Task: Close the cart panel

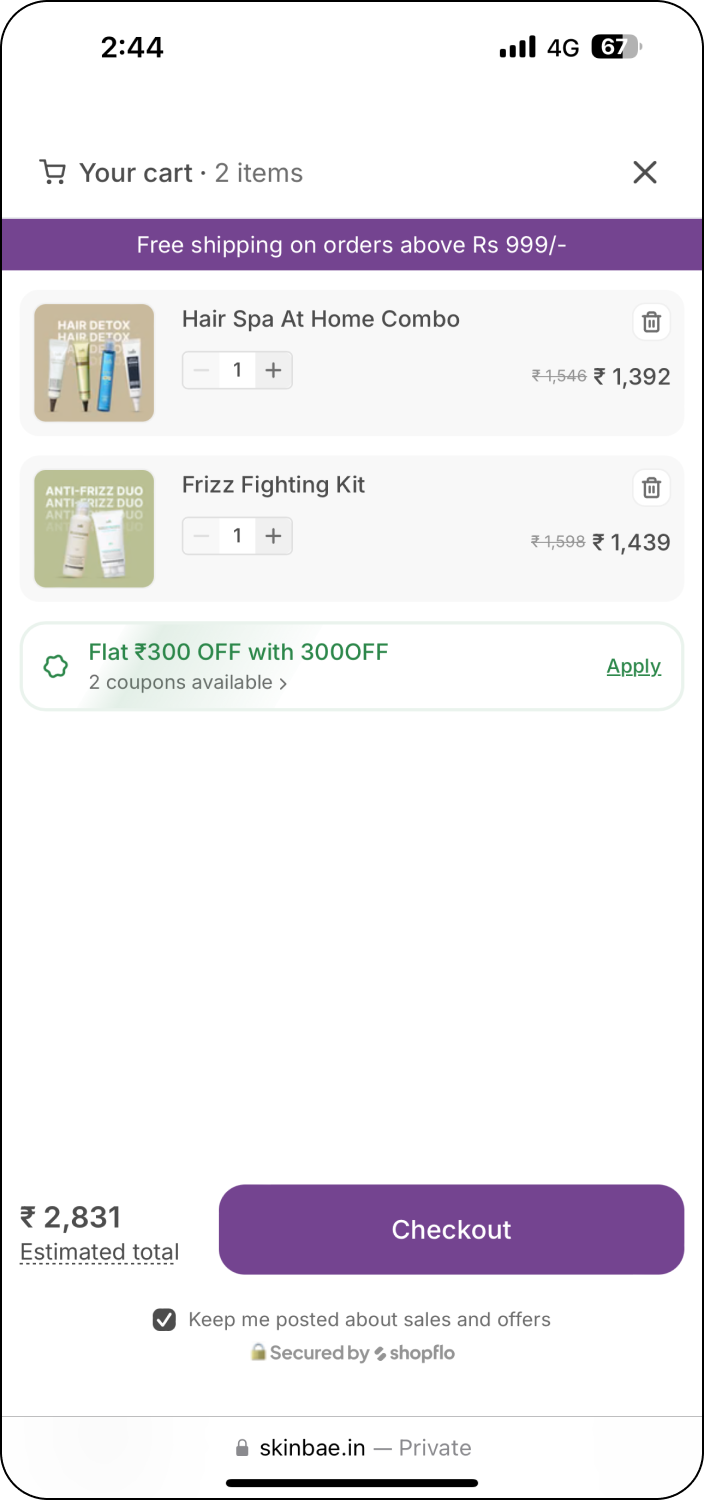Action: click(x=645, y=172)
